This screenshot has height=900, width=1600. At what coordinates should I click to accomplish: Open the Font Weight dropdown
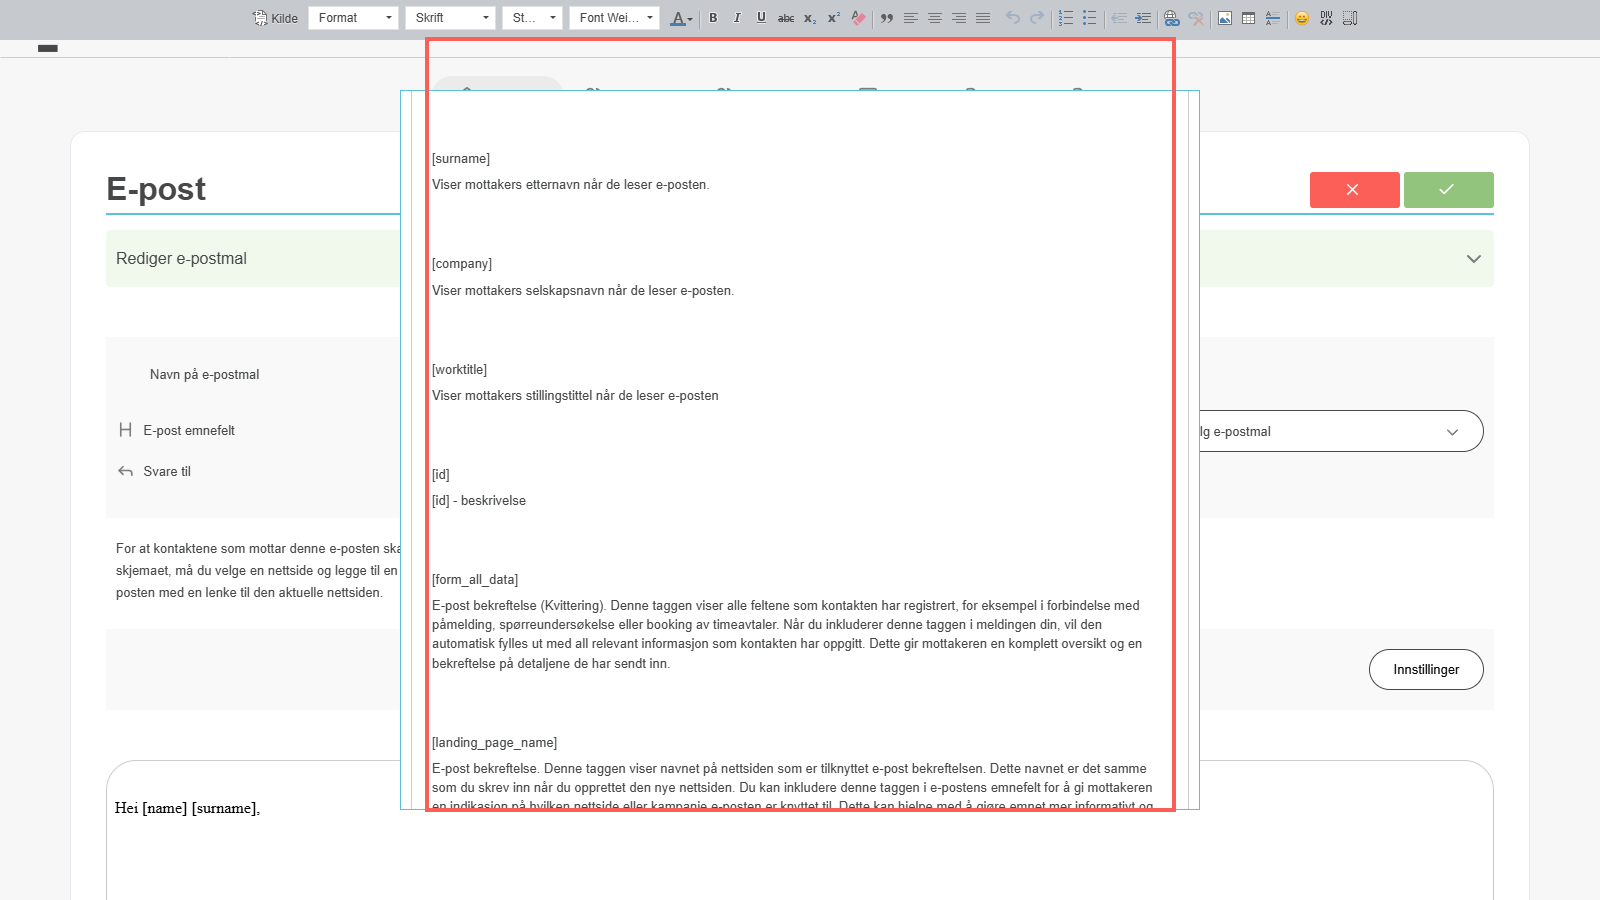[614, 18]
